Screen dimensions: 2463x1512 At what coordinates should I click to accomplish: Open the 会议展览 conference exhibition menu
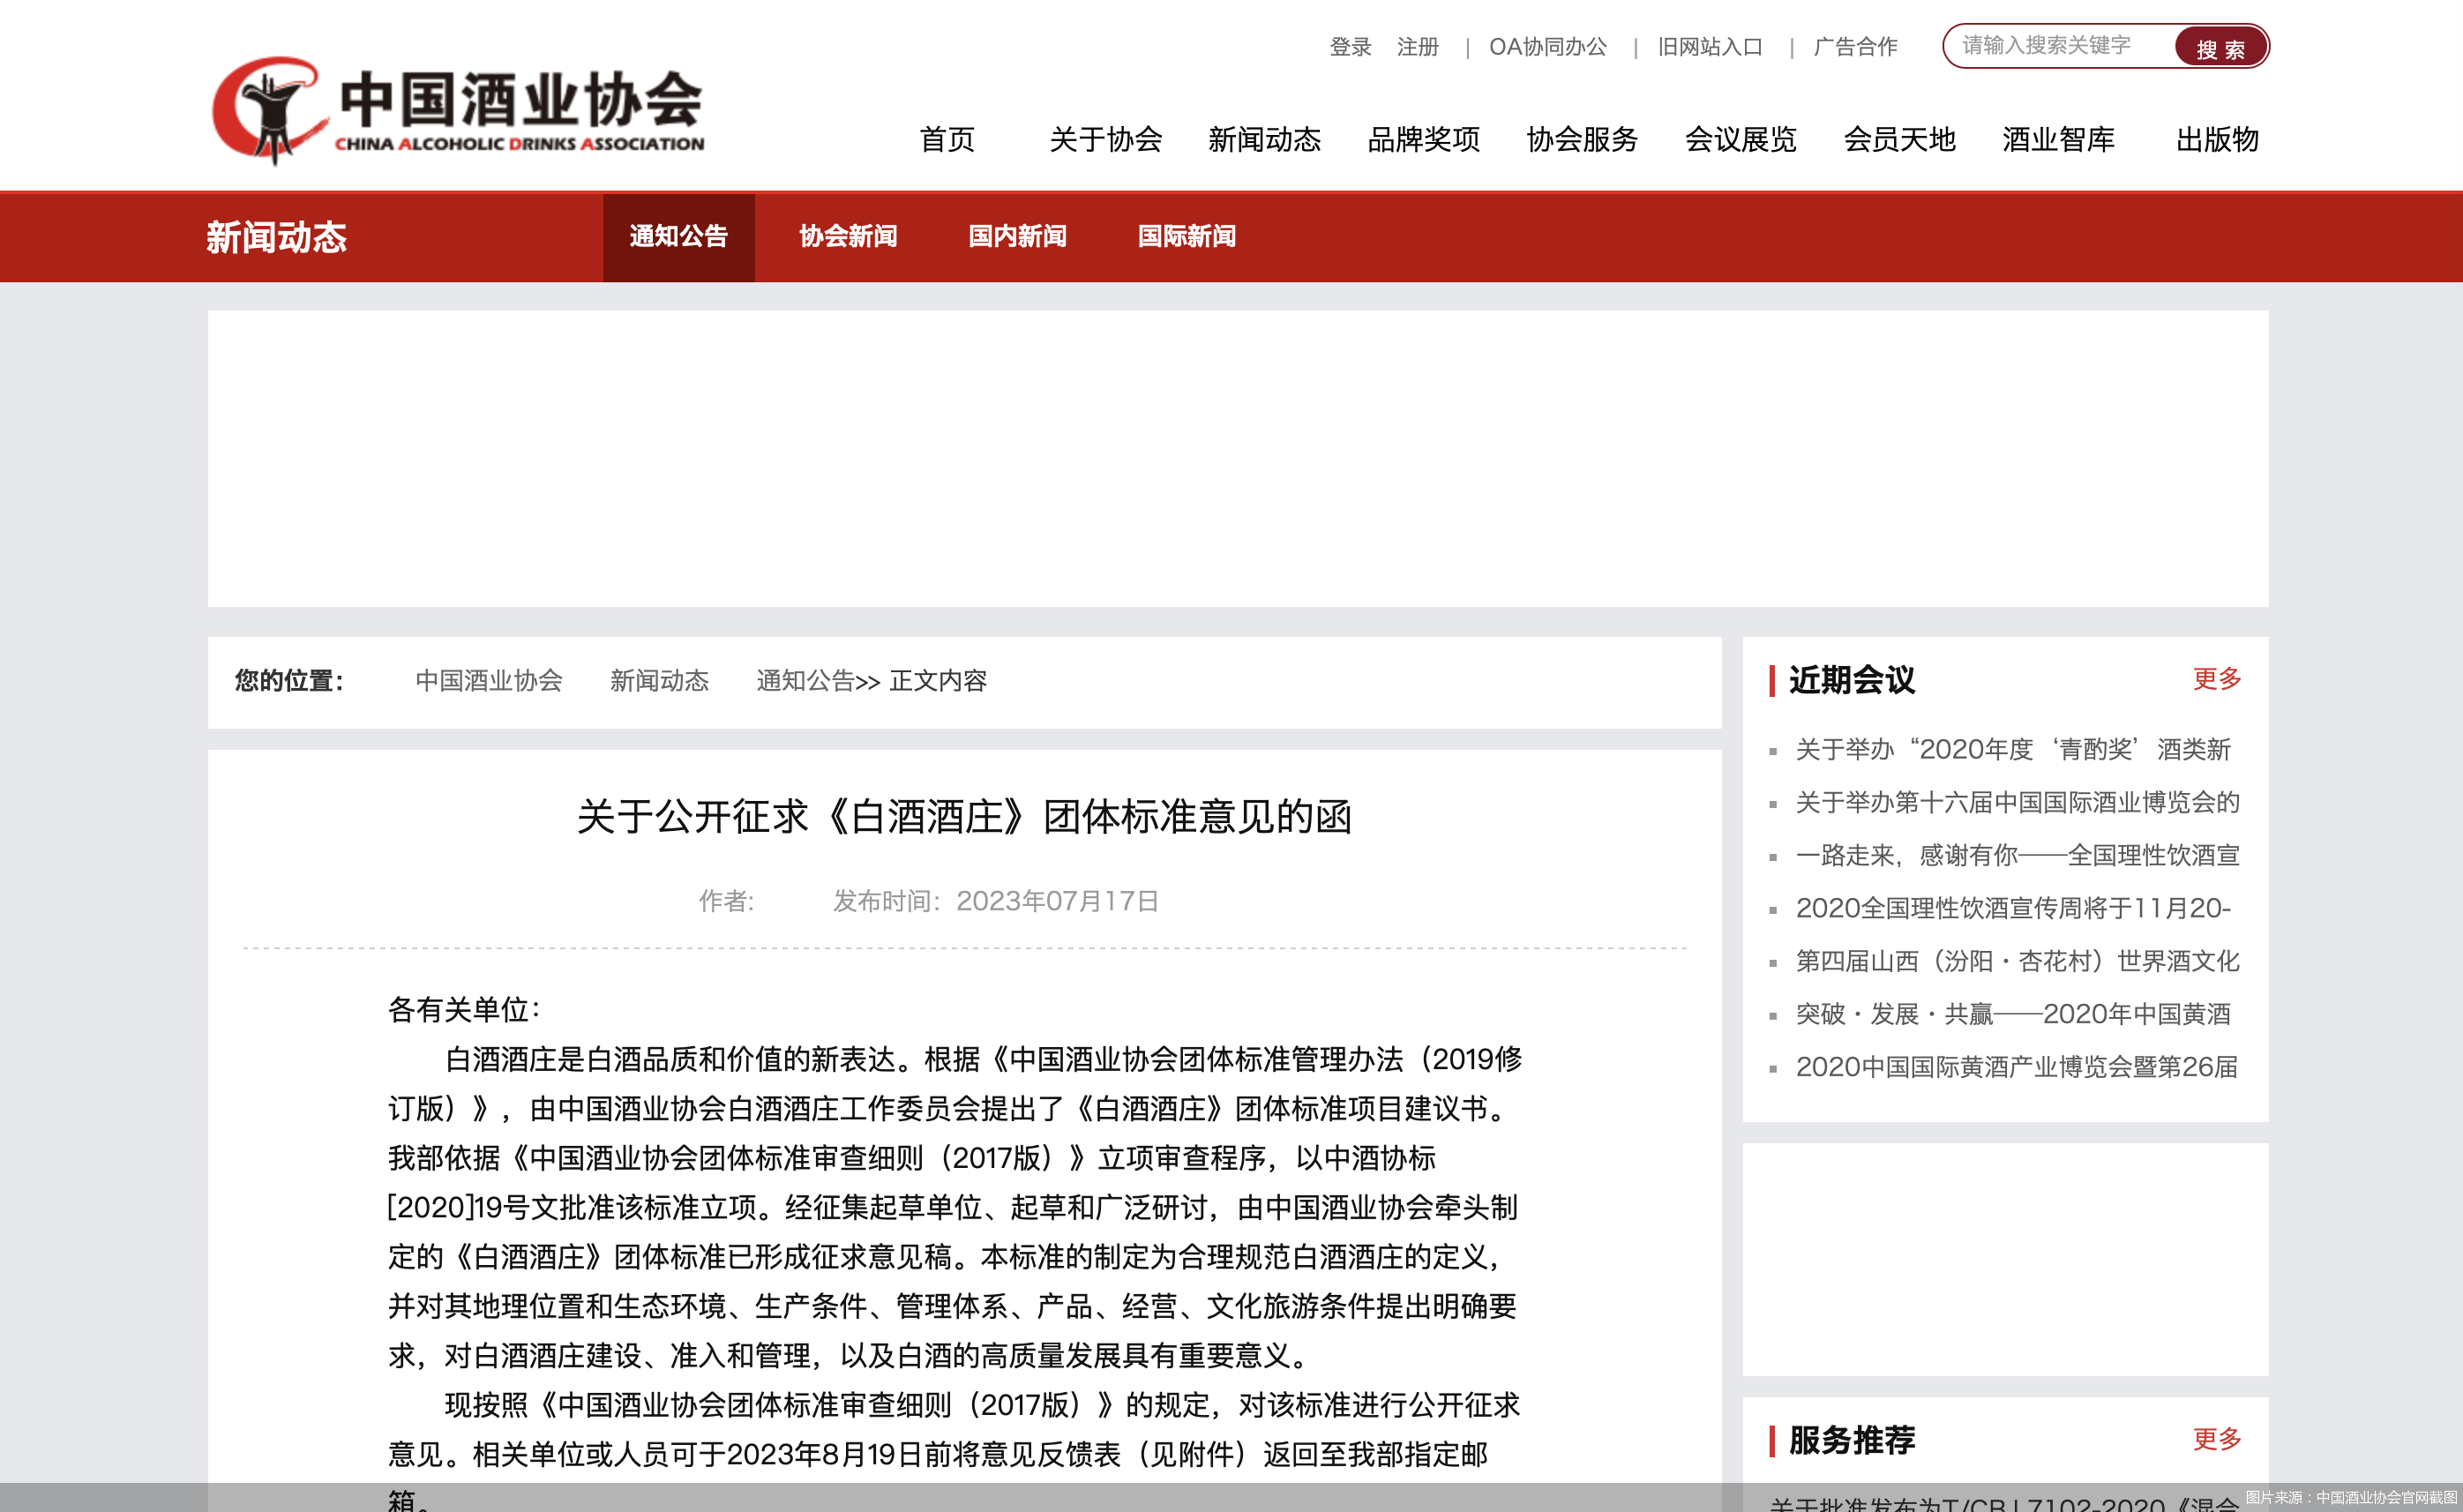(x=1741, y=140)
